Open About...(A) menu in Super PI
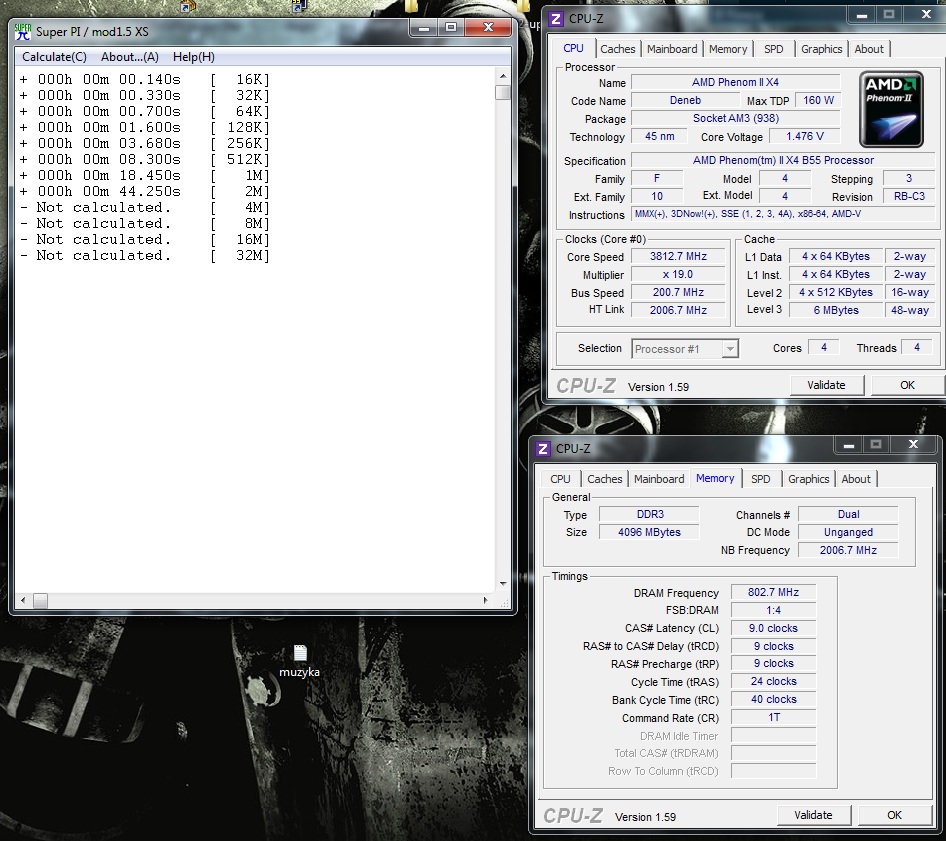946x841 pixels. 130,57
